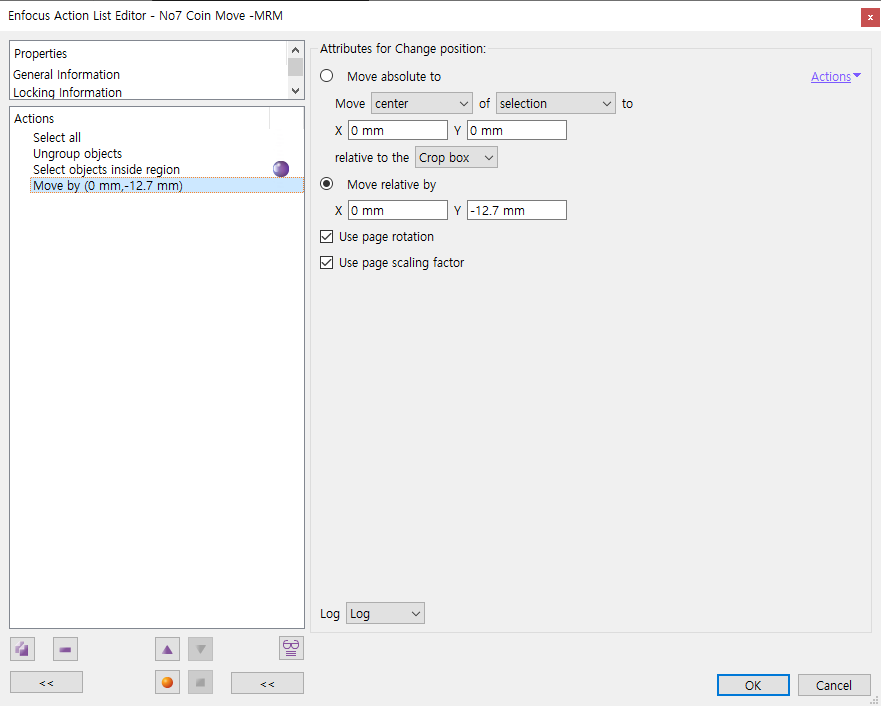
Task: Click the purple sphere beside Select objects inside region
Action: 281,169
